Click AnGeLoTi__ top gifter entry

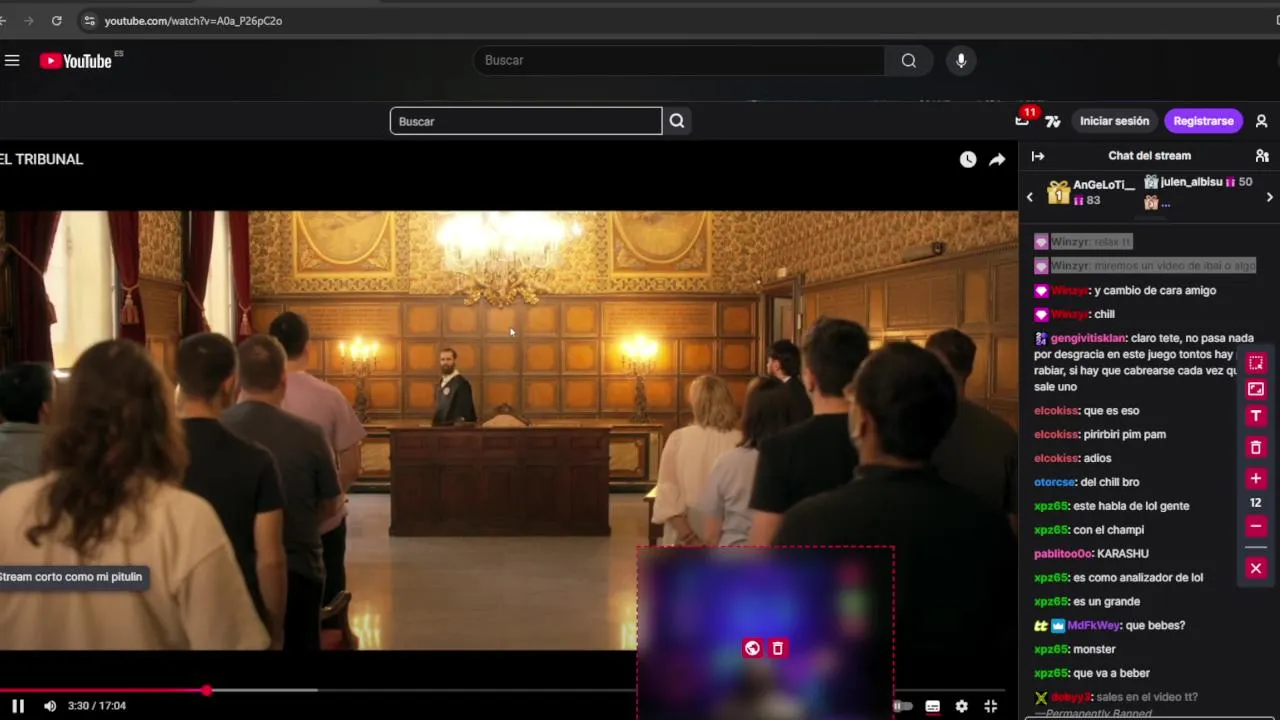(1091, 192)
